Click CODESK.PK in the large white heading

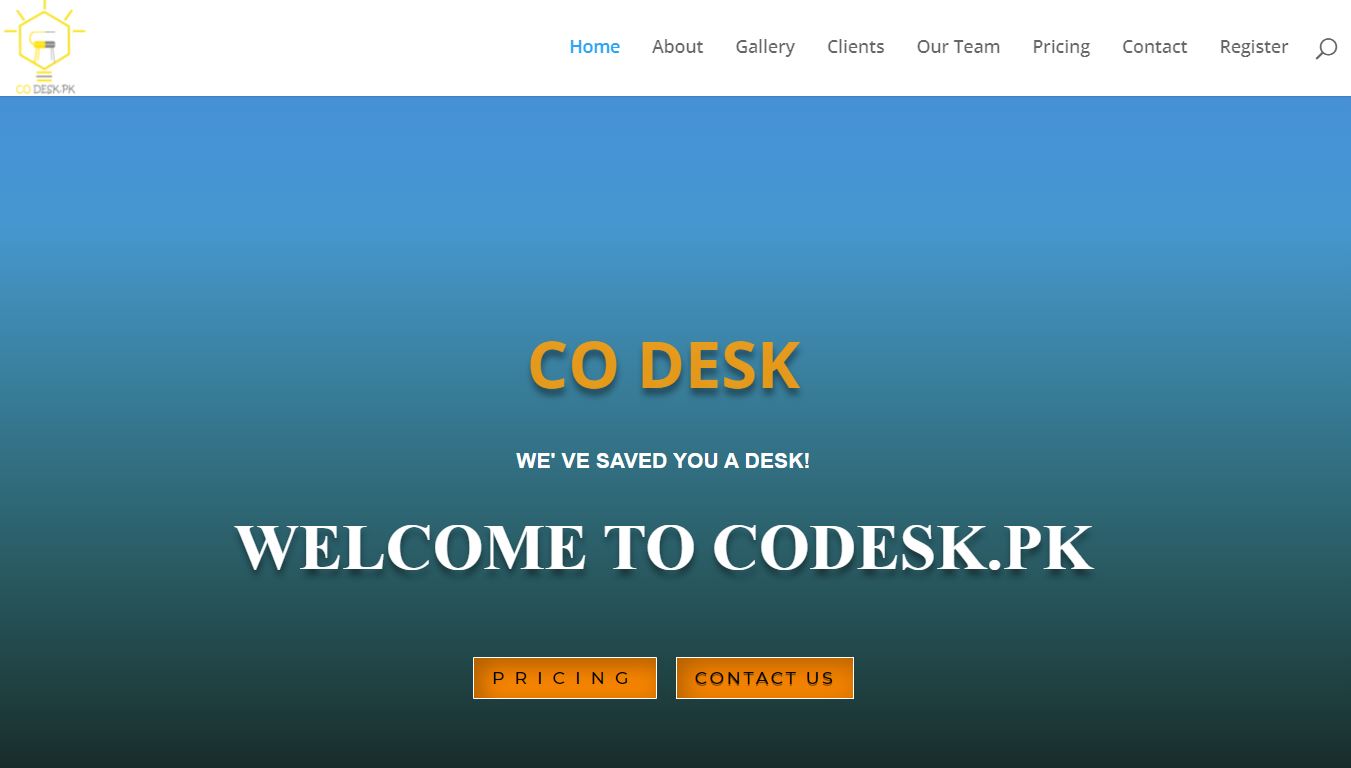[x=902, y=548]
